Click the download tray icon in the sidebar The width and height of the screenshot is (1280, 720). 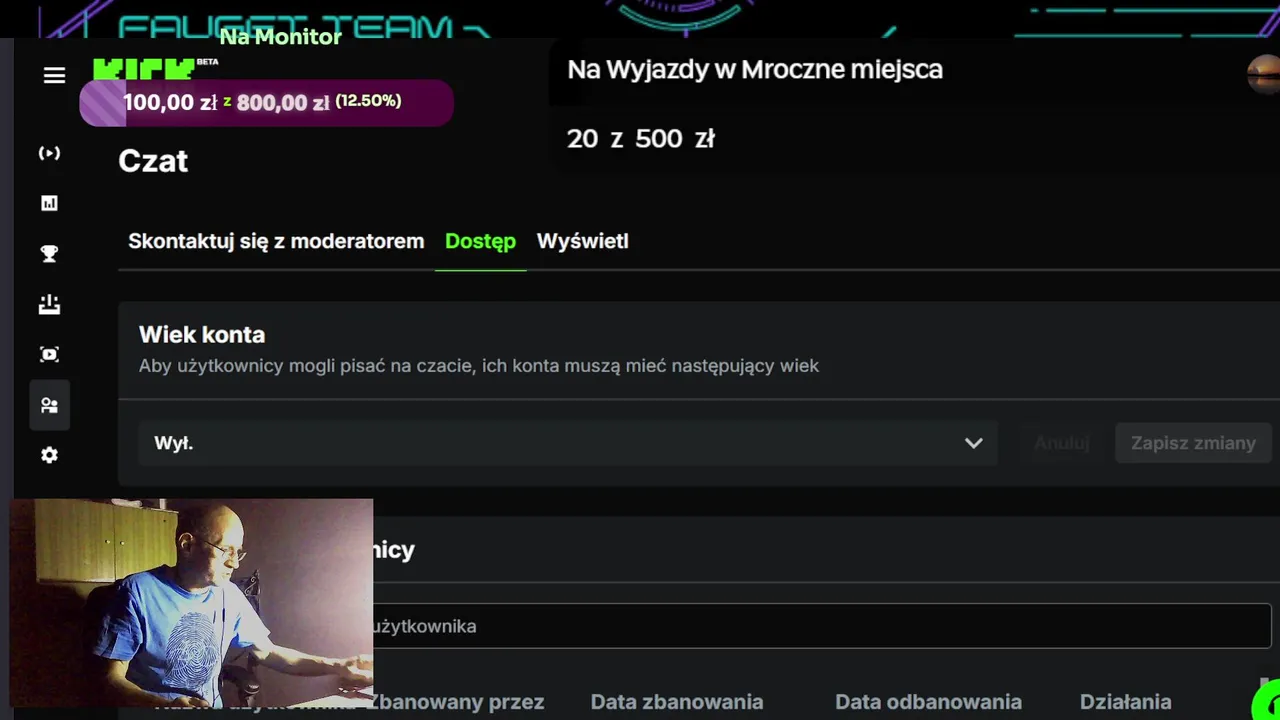pyautogui.click(x=49, y=304)
